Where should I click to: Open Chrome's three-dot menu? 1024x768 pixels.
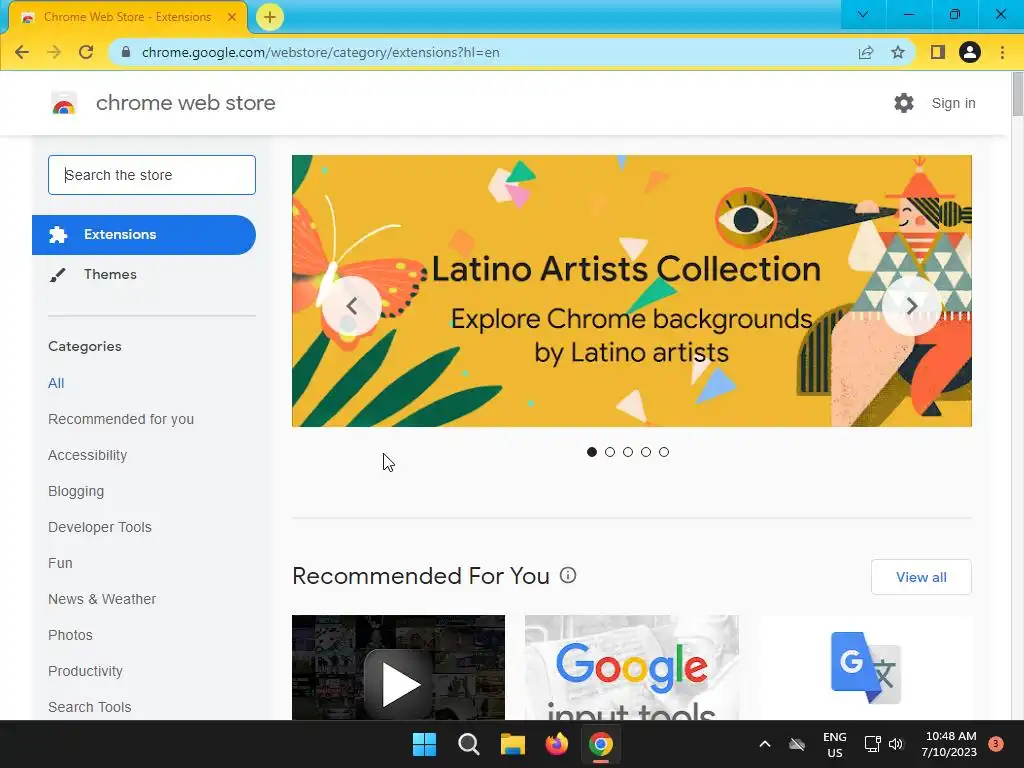point(1002,52)
